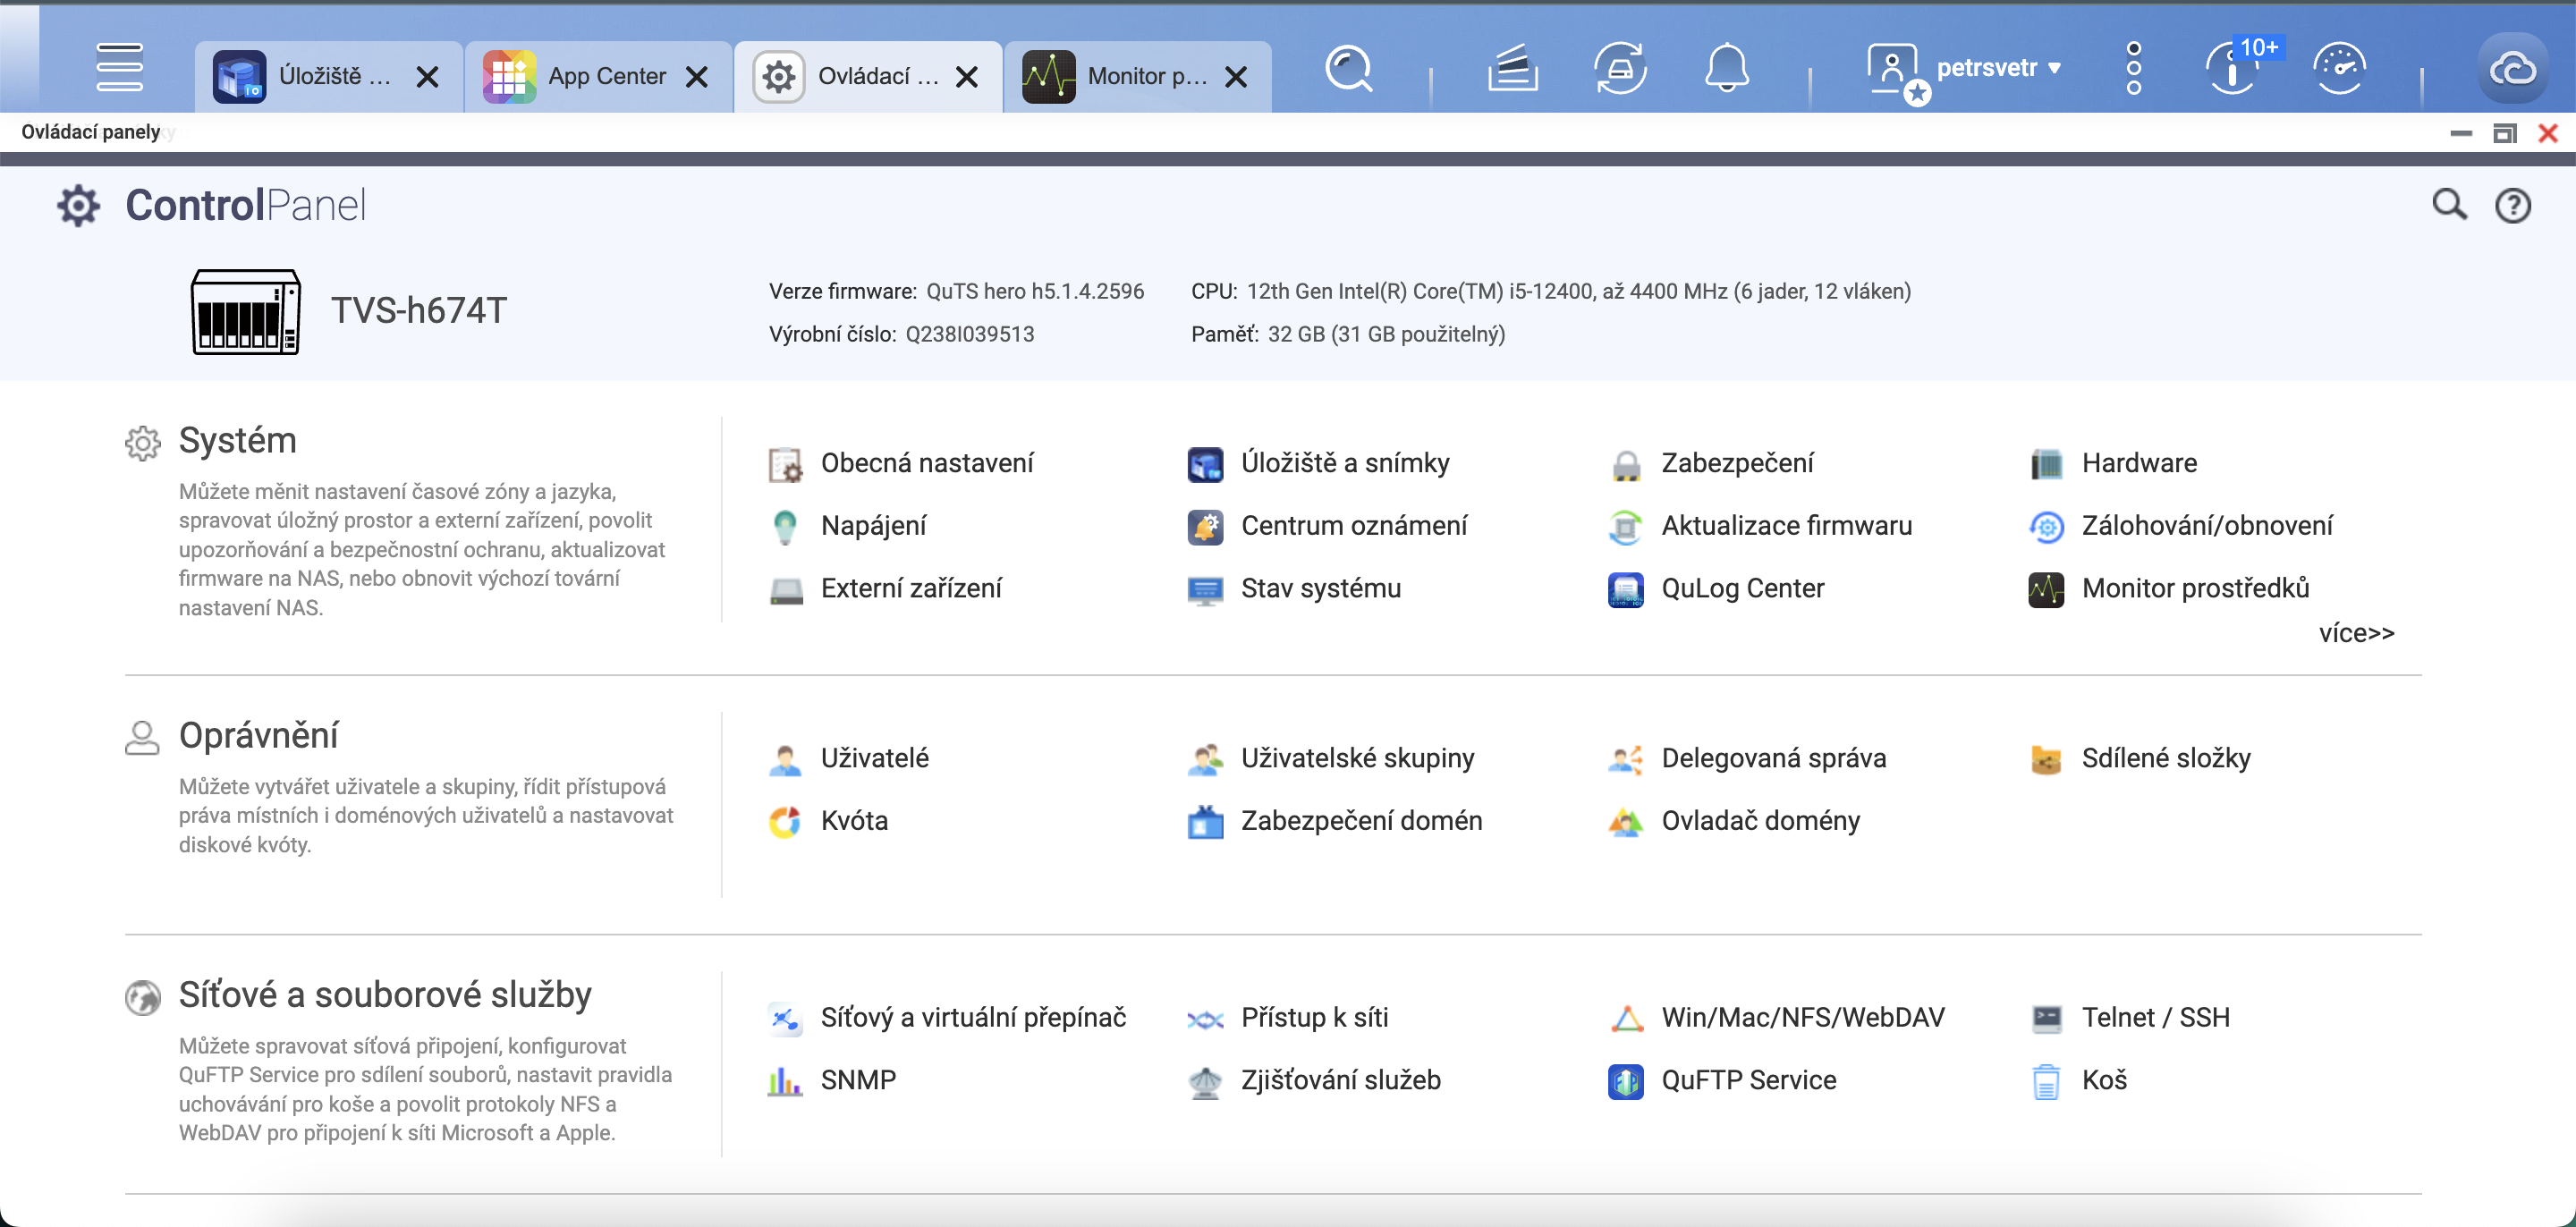Open the desktop search magnifier
The width and height of the screenshot is (2576, 1227).
click(x=1348, y=68)
